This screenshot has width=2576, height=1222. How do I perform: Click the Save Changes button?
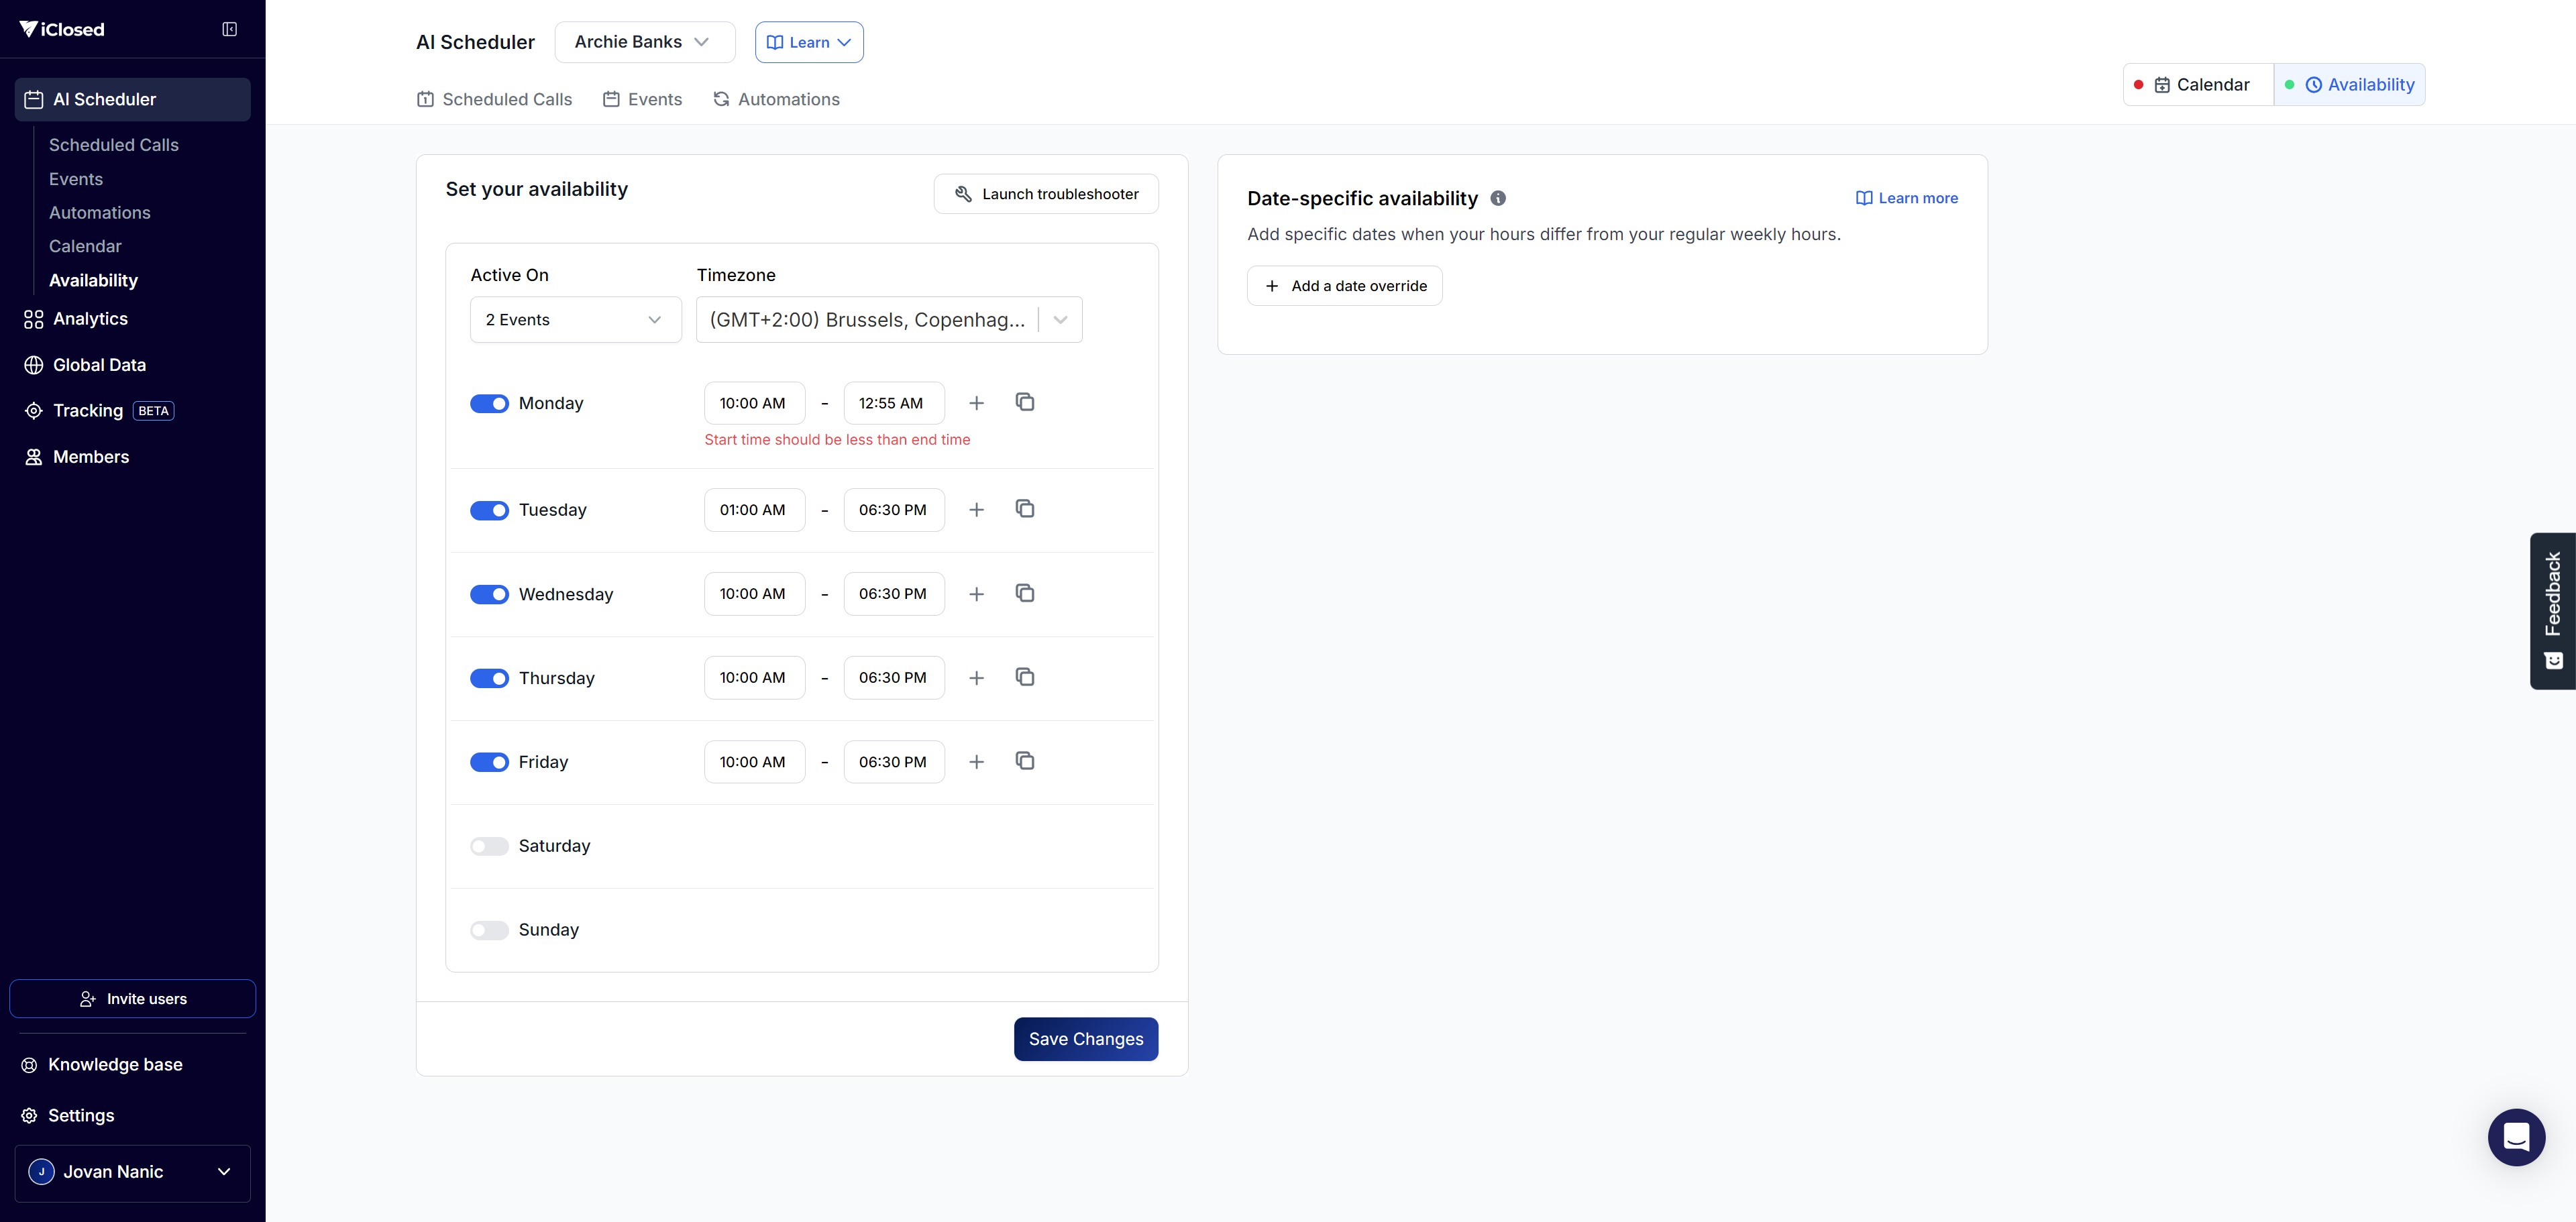1085,1039
